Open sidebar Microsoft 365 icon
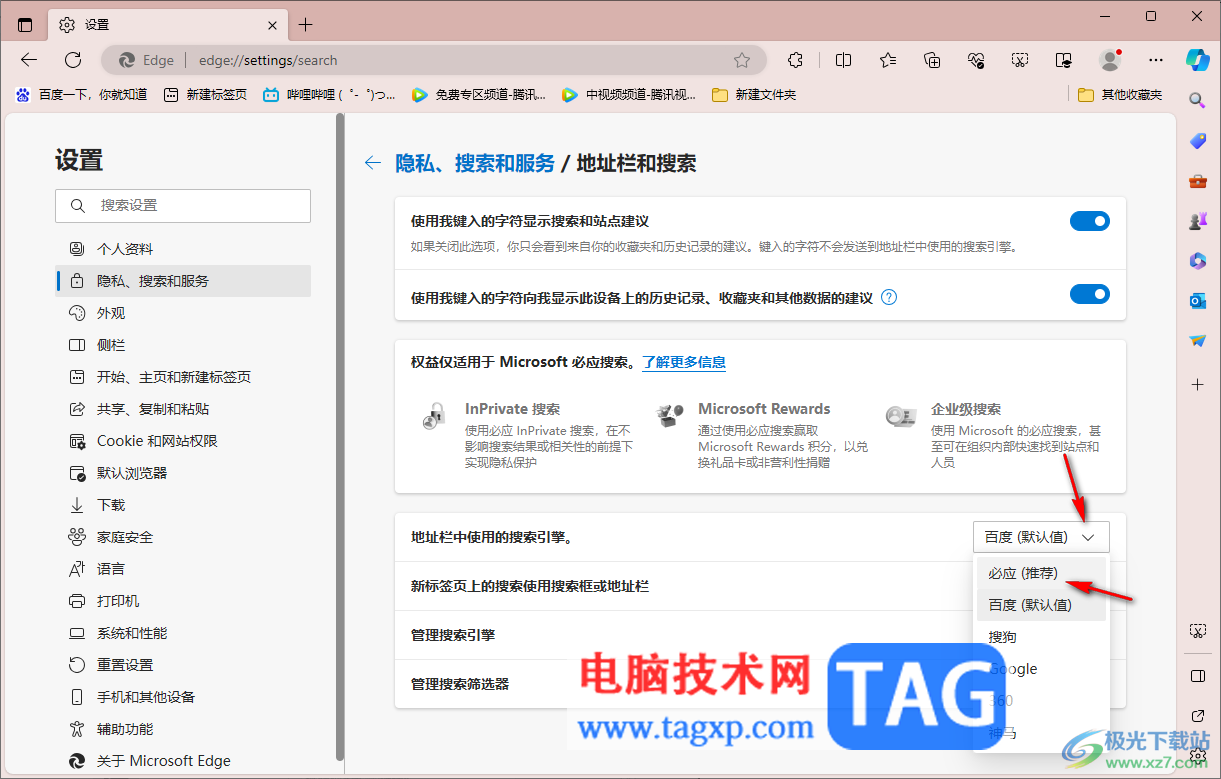1221x779 pixels. pyautogui.click(x=1197, y=261)
